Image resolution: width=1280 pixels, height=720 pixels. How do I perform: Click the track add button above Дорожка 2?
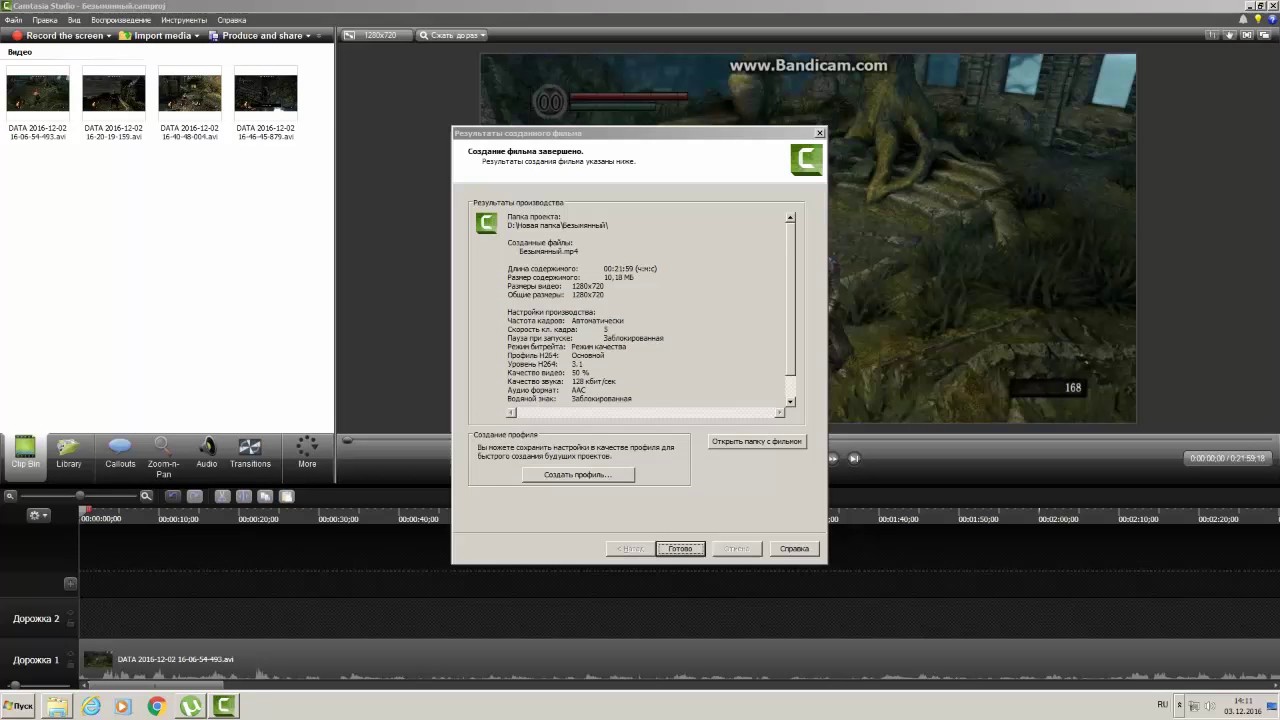(70, 583)
